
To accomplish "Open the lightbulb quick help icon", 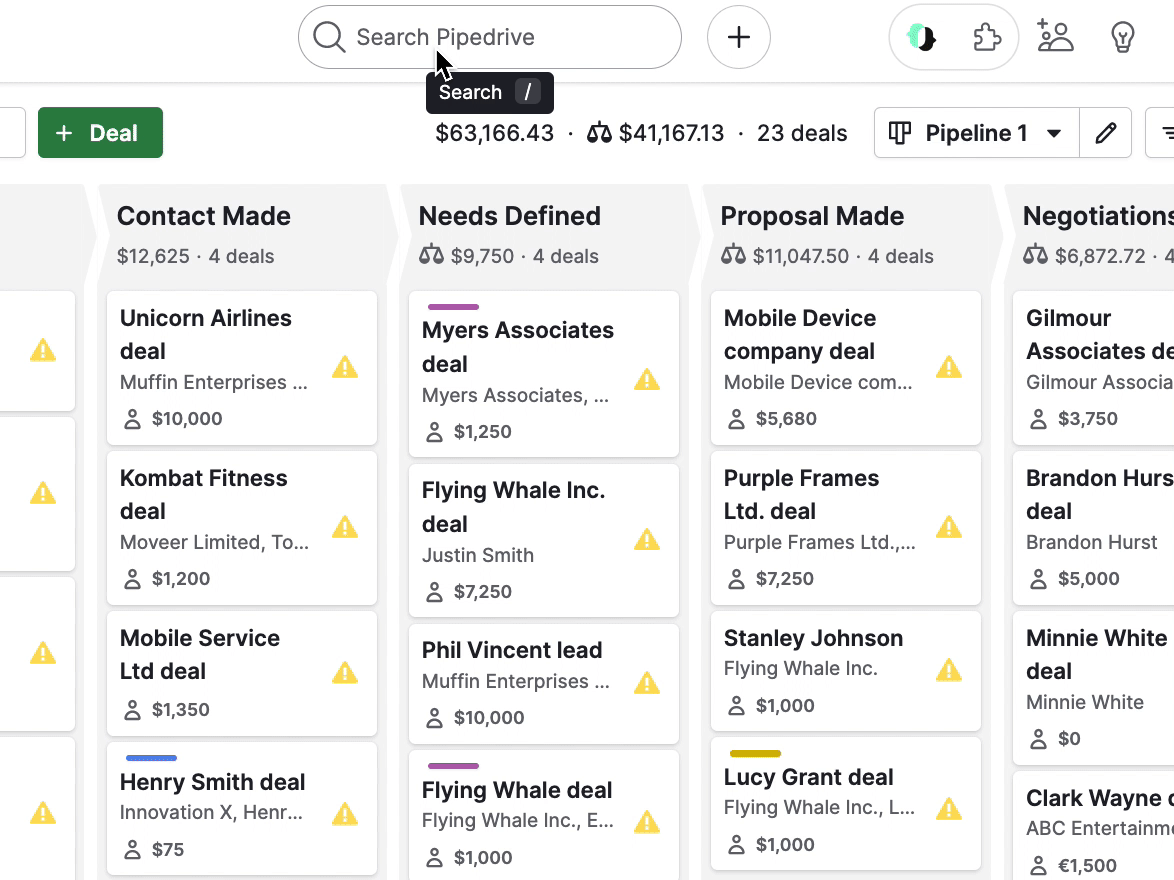I will pos(1122,37).
